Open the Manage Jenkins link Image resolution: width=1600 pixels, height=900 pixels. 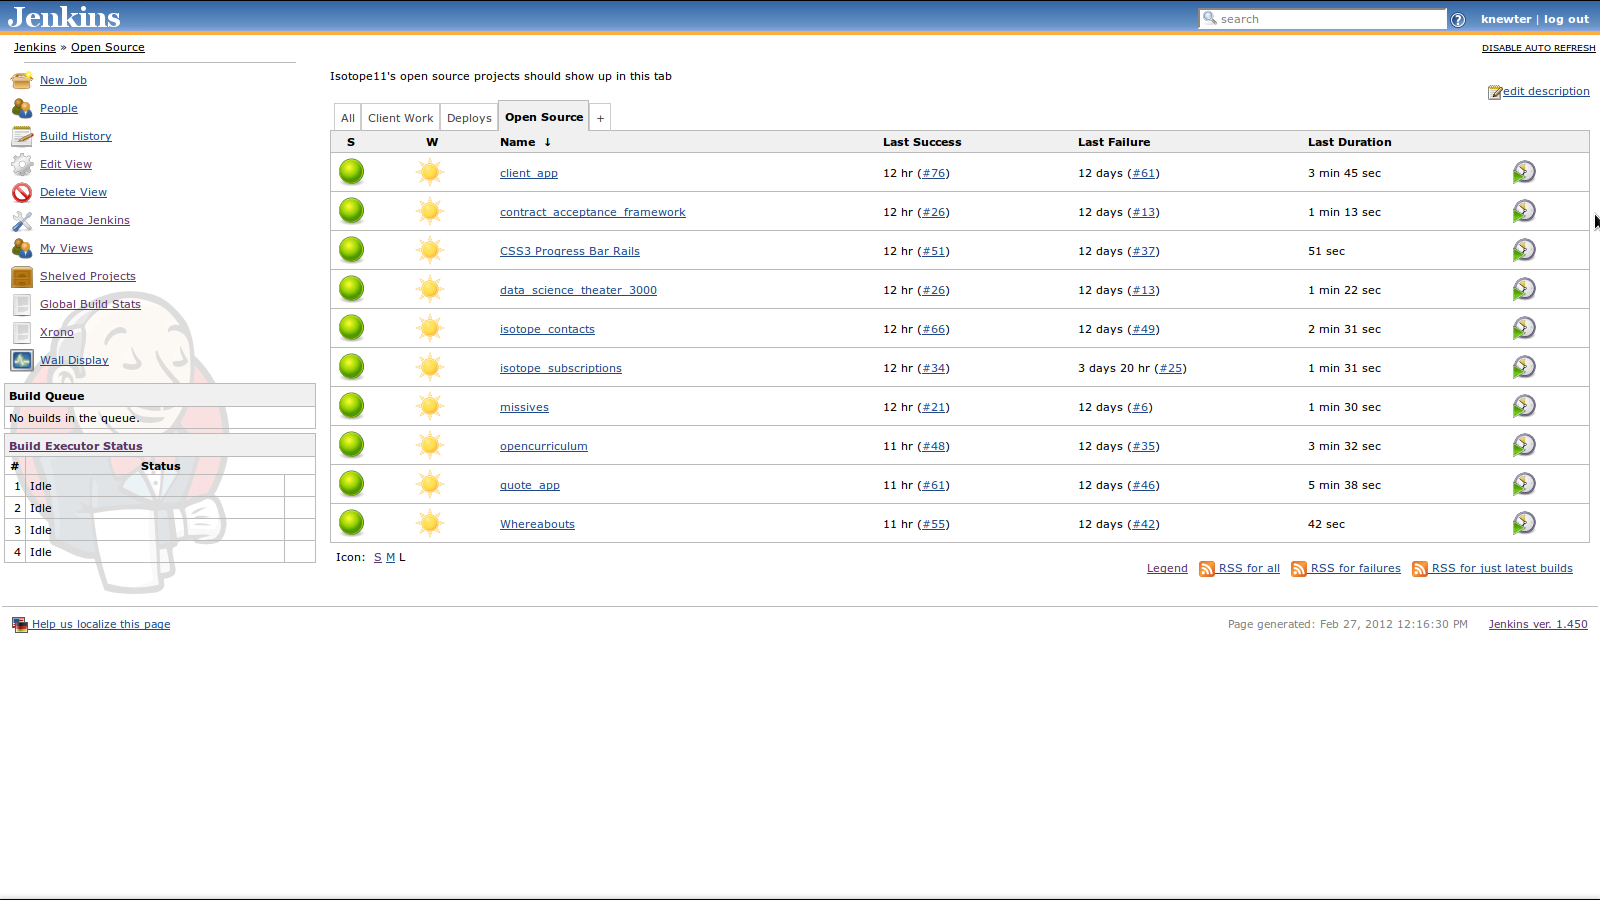pyautogui.click(x=85, y=220)
